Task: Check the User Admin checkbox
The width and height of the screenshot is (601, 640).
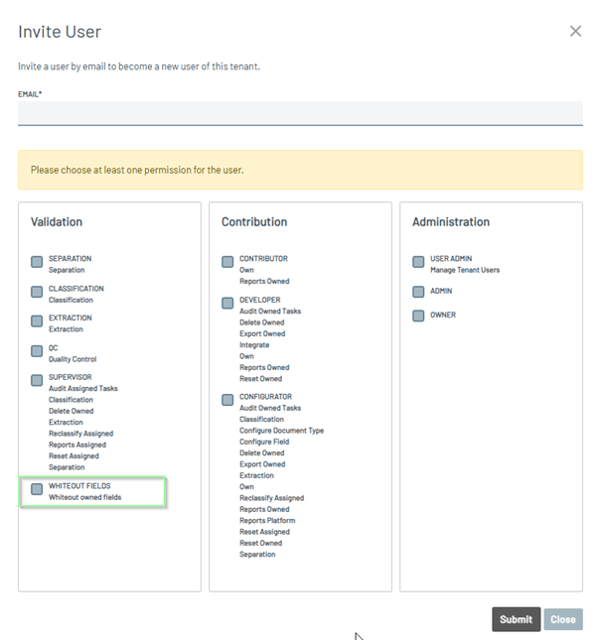Action: pos(419,262)
